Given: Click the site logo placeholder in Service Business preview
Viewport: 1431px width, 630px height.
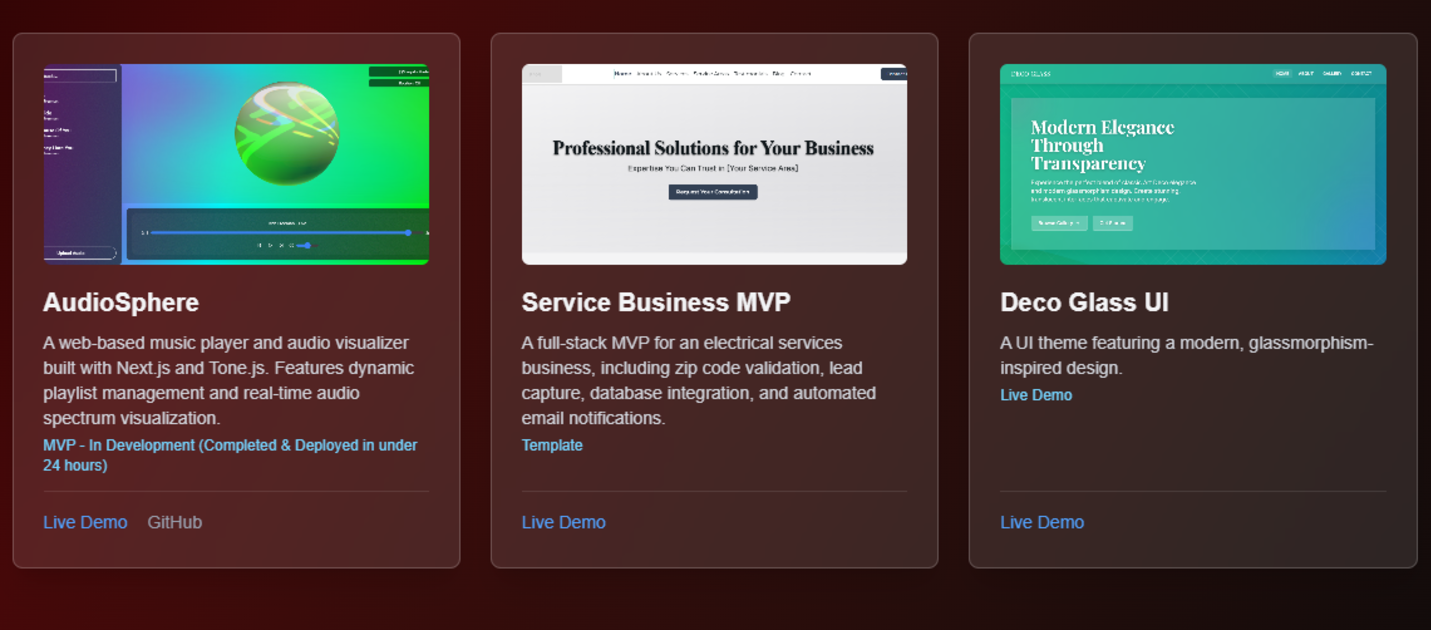Looking at the screenshot, I should (x=542, y=72).
